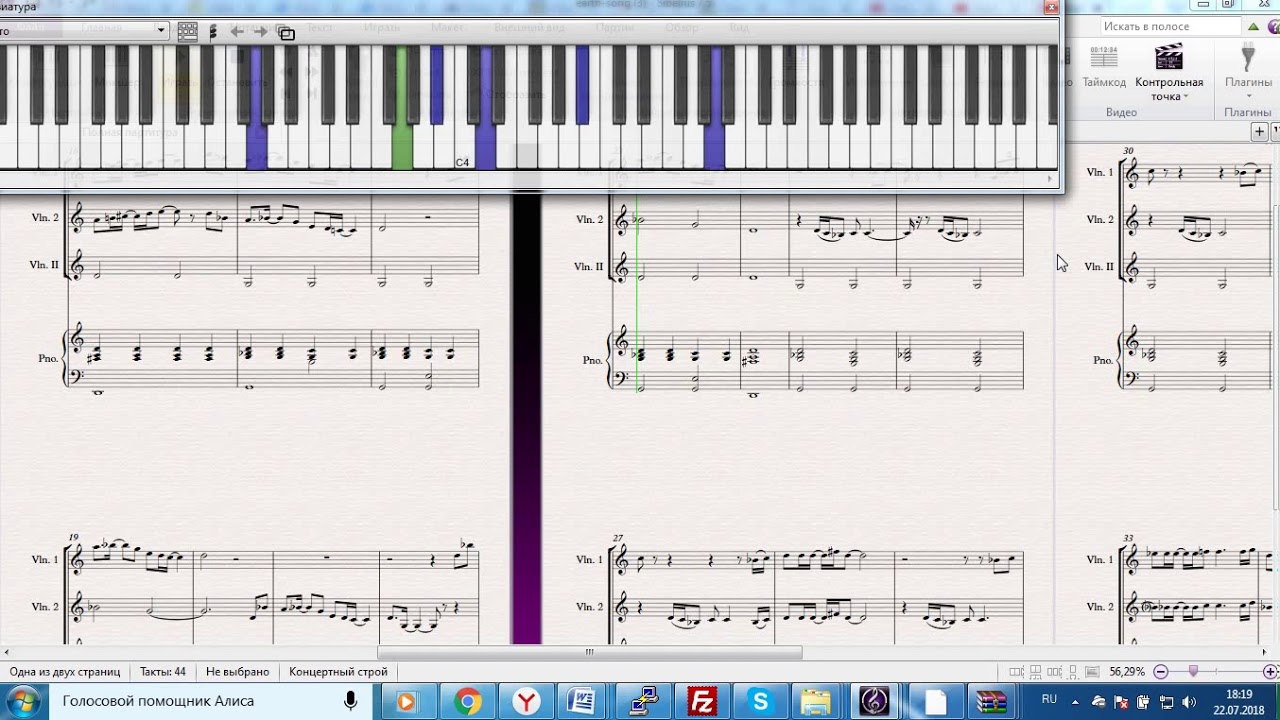Click the score scrollbar left arrow

pos(7,652)
